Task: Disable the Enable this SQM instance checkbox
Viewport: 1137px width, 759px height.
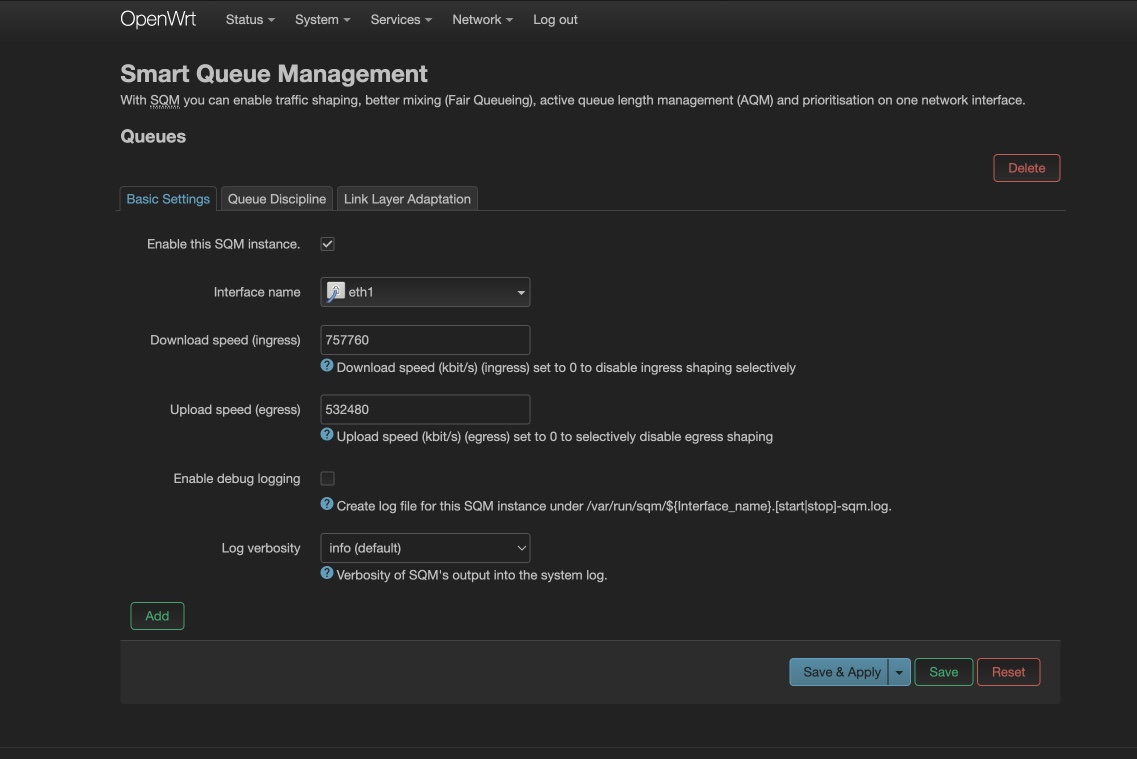Action: (327, 244)
